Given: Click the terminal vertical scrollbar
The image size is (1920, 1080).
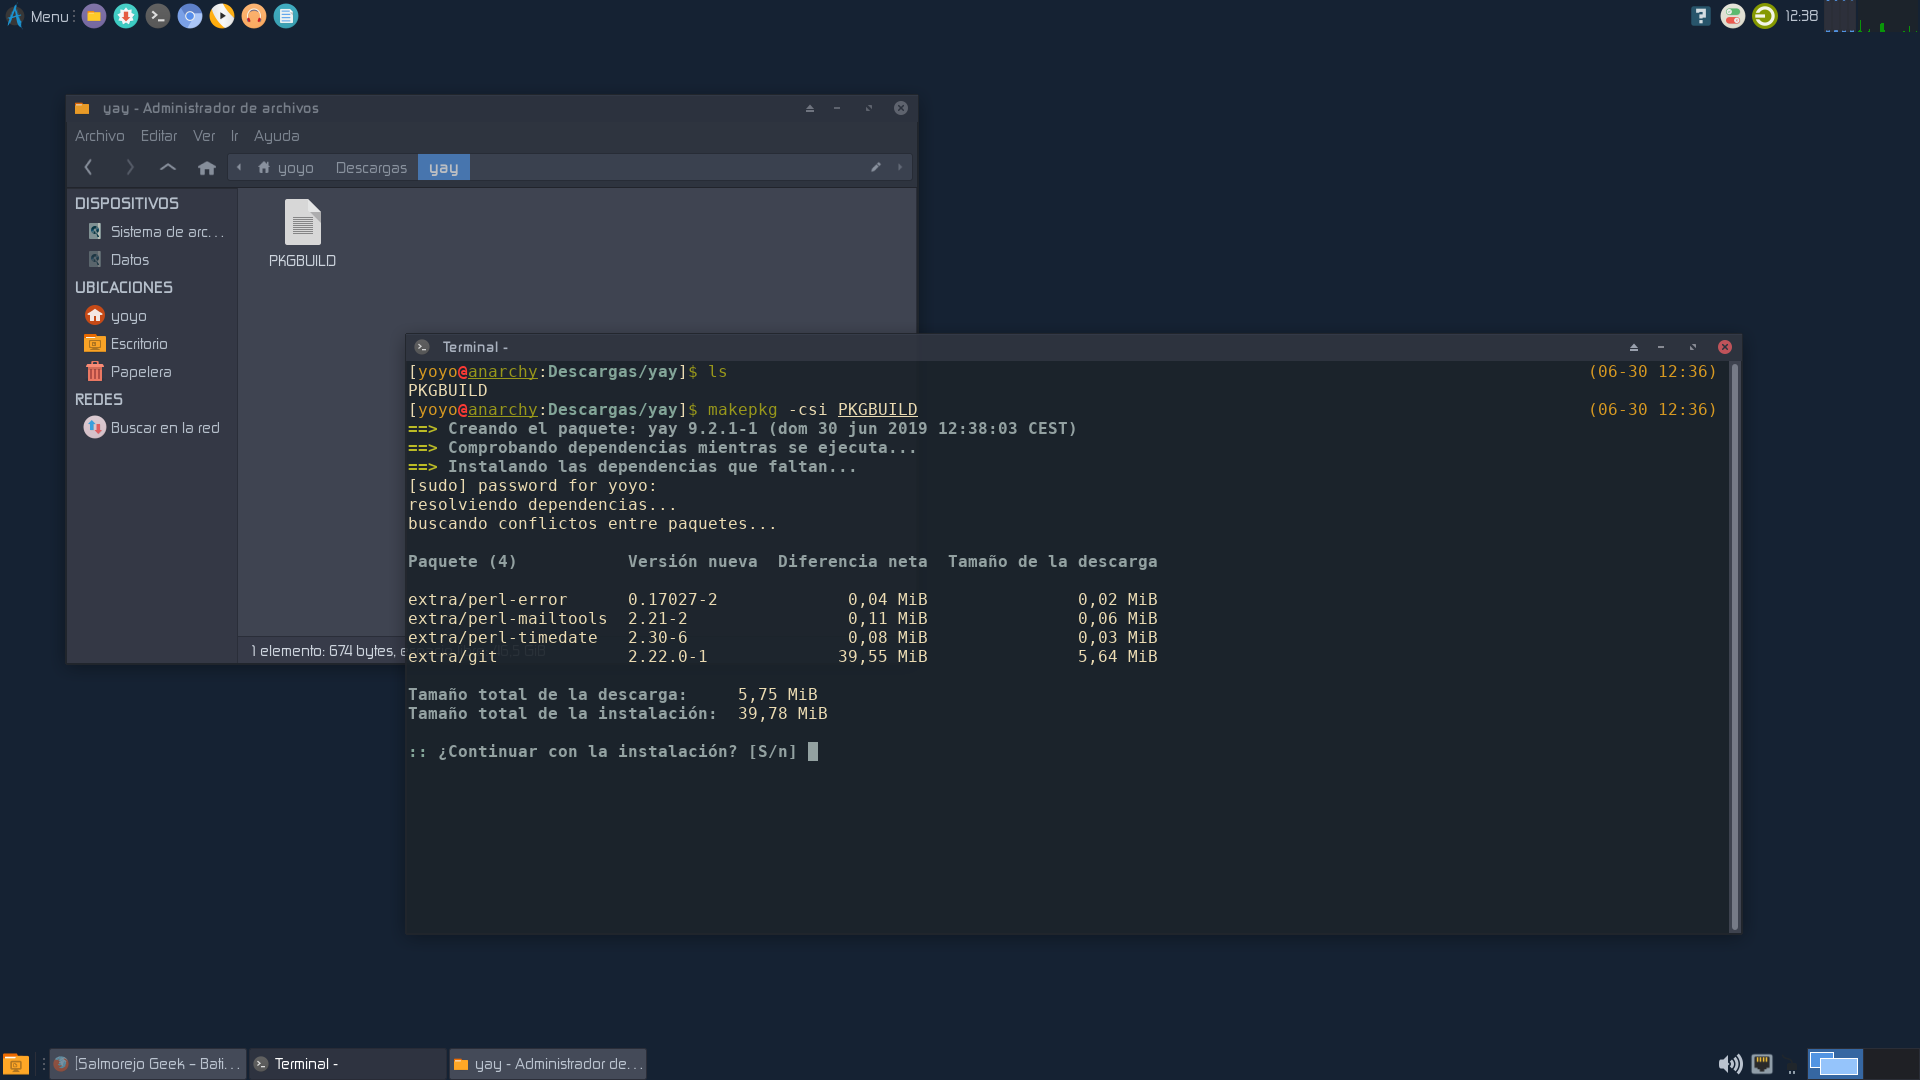Looking at the screenshot, I should point(1735,646).
